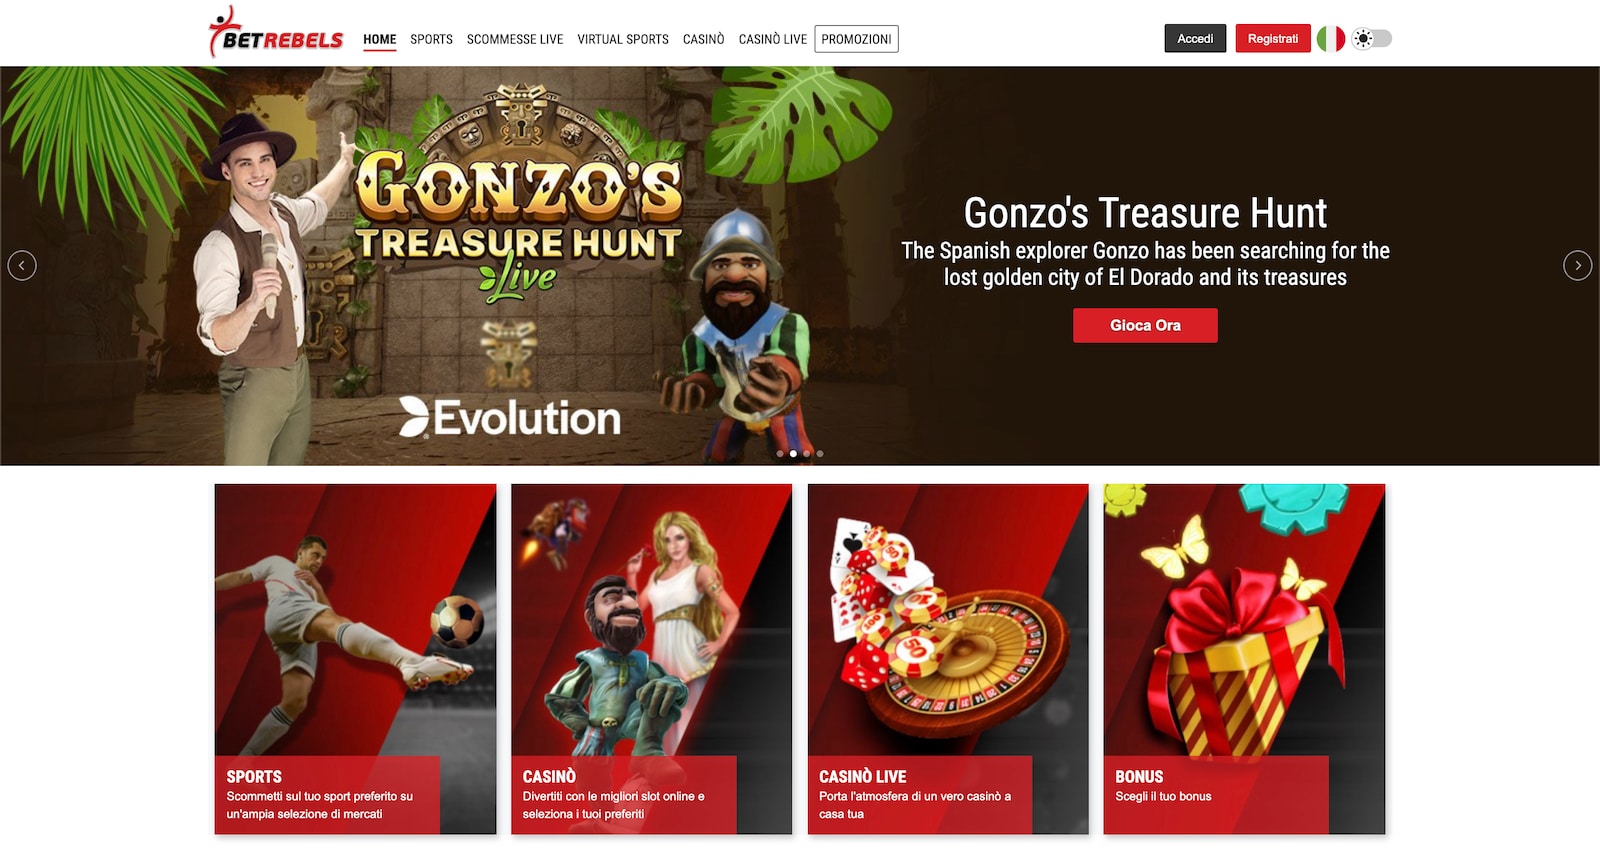Navigate to Casinò Live in navbar
Viewport: 1600px width, 848px height.
(x=773, y=39)
